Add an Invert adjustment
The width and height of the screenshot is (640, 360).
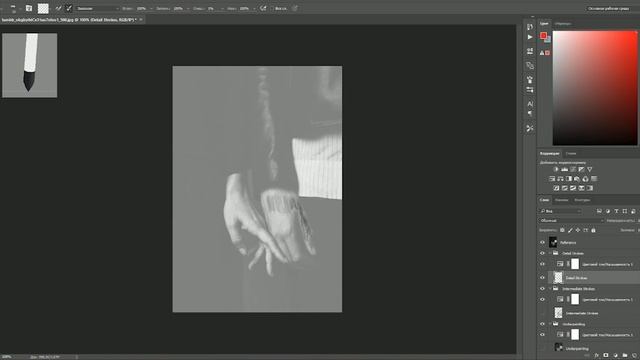pos(556,188)
